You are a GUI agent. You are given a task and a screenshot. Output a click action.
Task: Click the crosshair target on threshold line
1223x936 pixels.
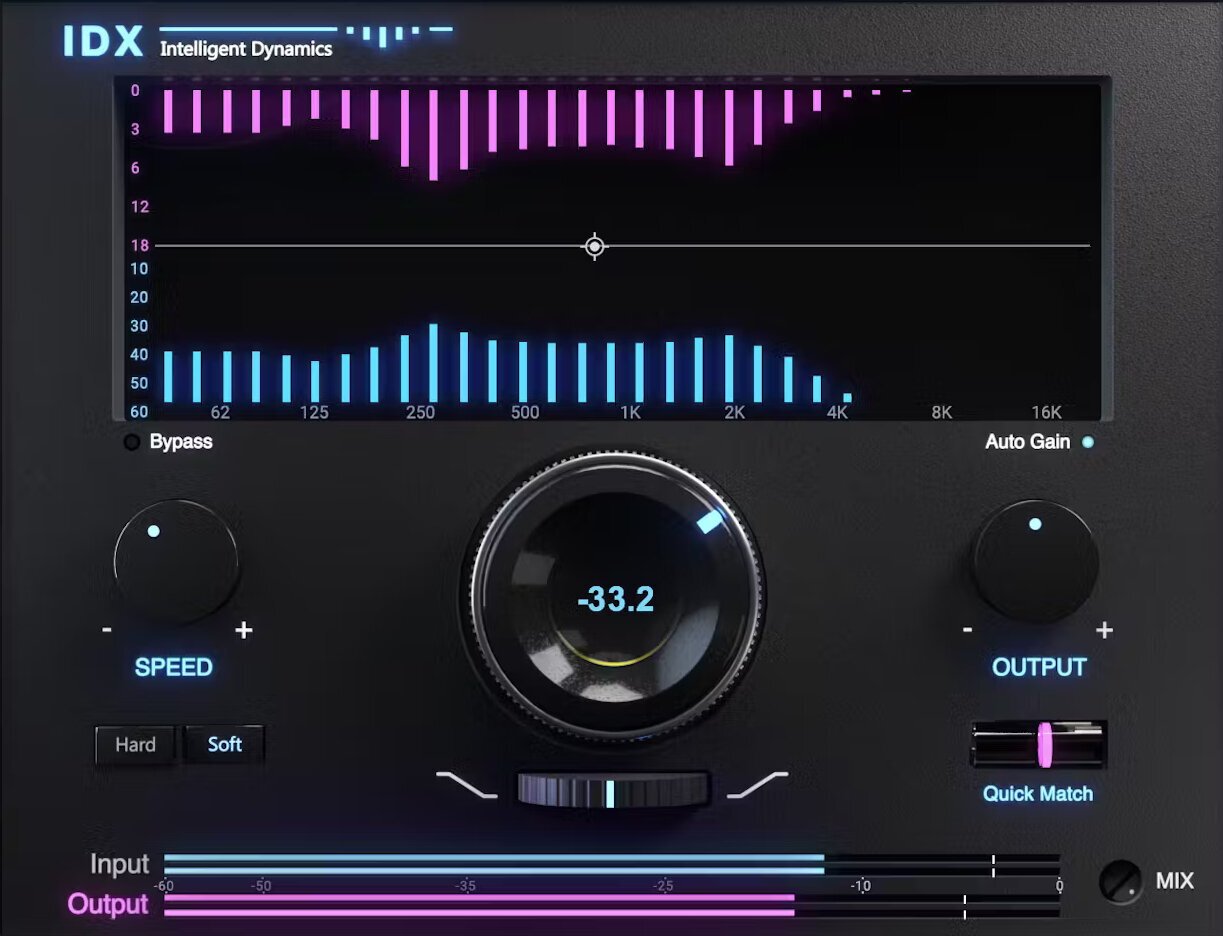[x=595, y=246]
